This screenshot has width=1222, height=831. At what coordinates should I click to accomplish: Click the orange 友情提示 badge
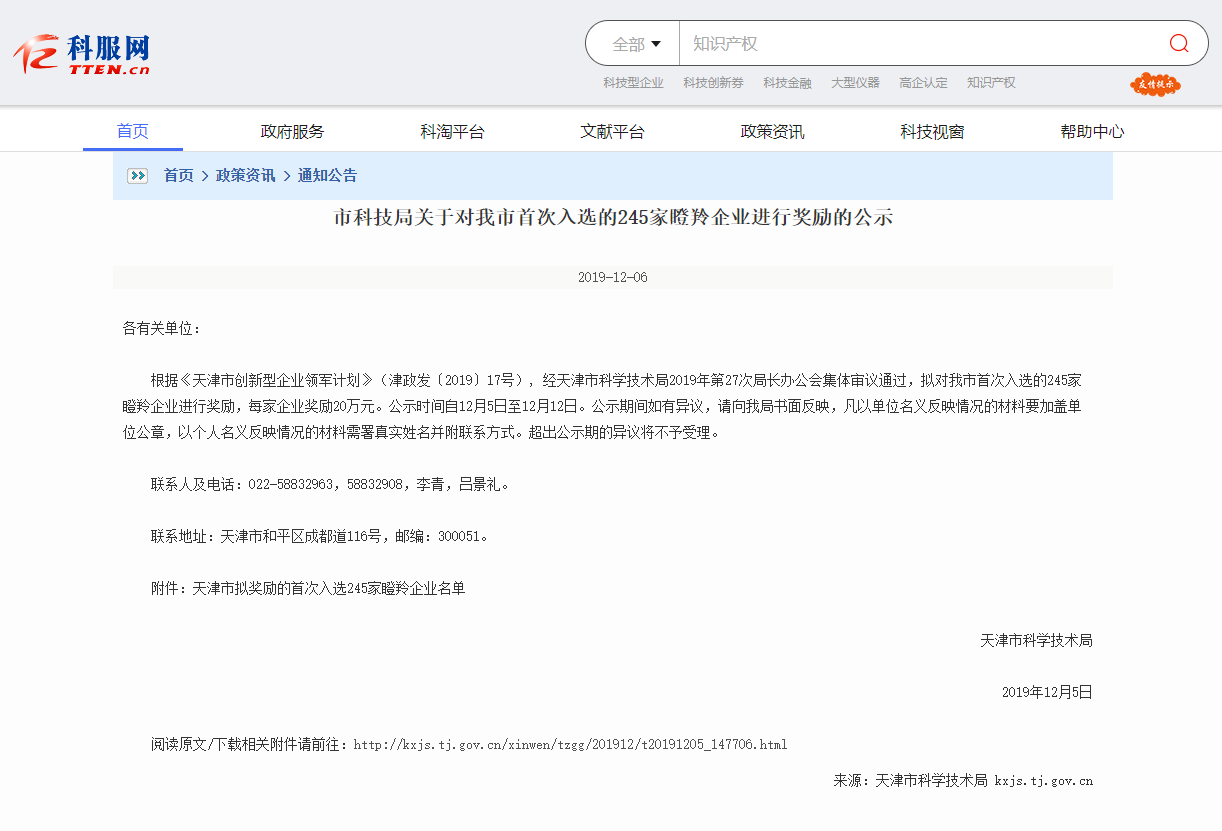coord(1155,85)
